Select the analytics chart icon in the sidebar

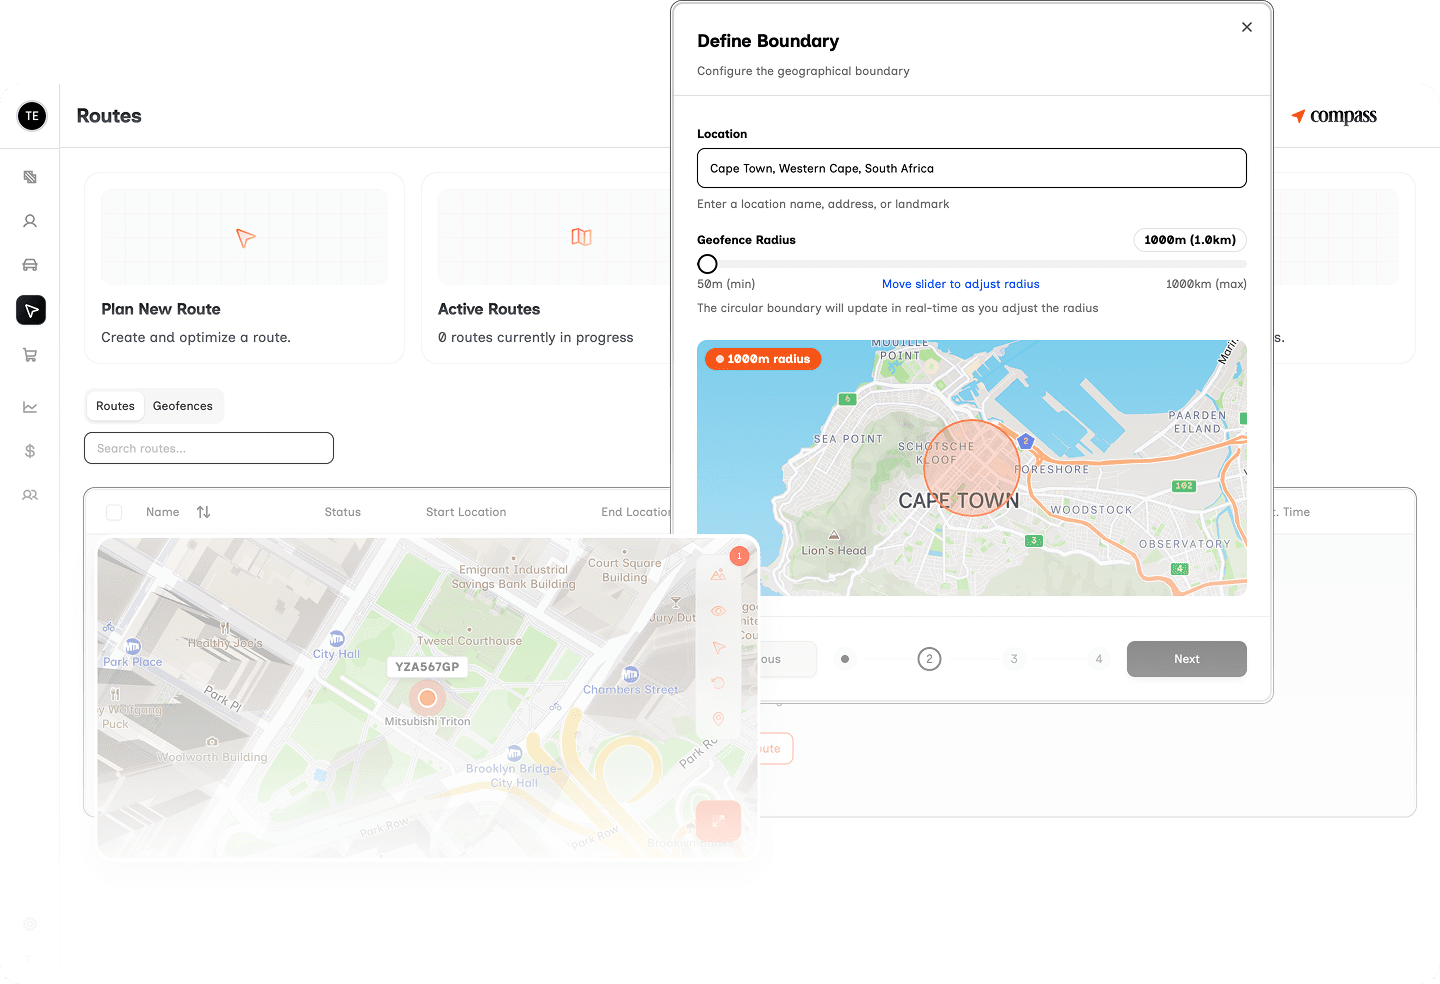point(30,407)
